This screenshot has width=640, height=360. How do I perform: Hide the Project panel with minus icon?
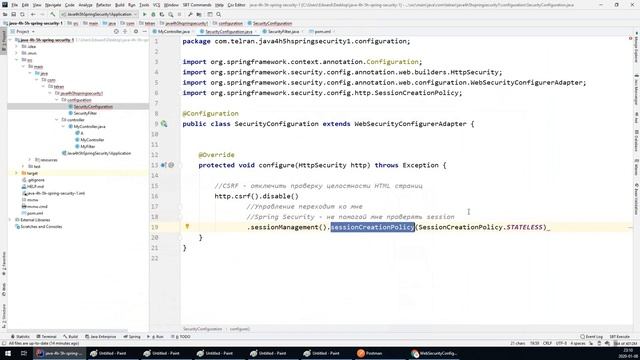[x=144, y=31]
